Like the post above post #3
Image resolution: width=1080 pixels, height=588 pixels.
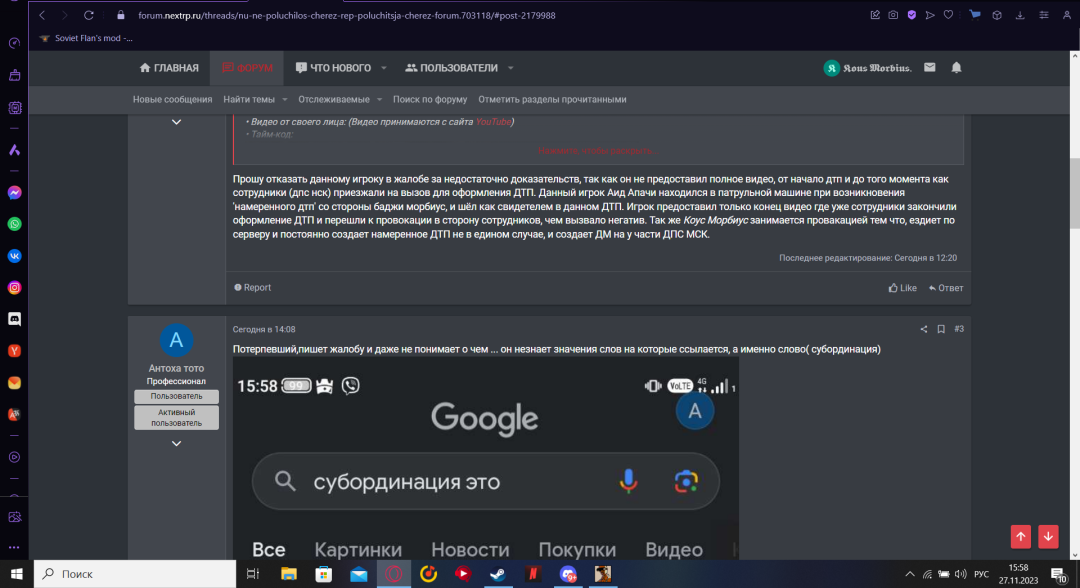tap(903, 288)
